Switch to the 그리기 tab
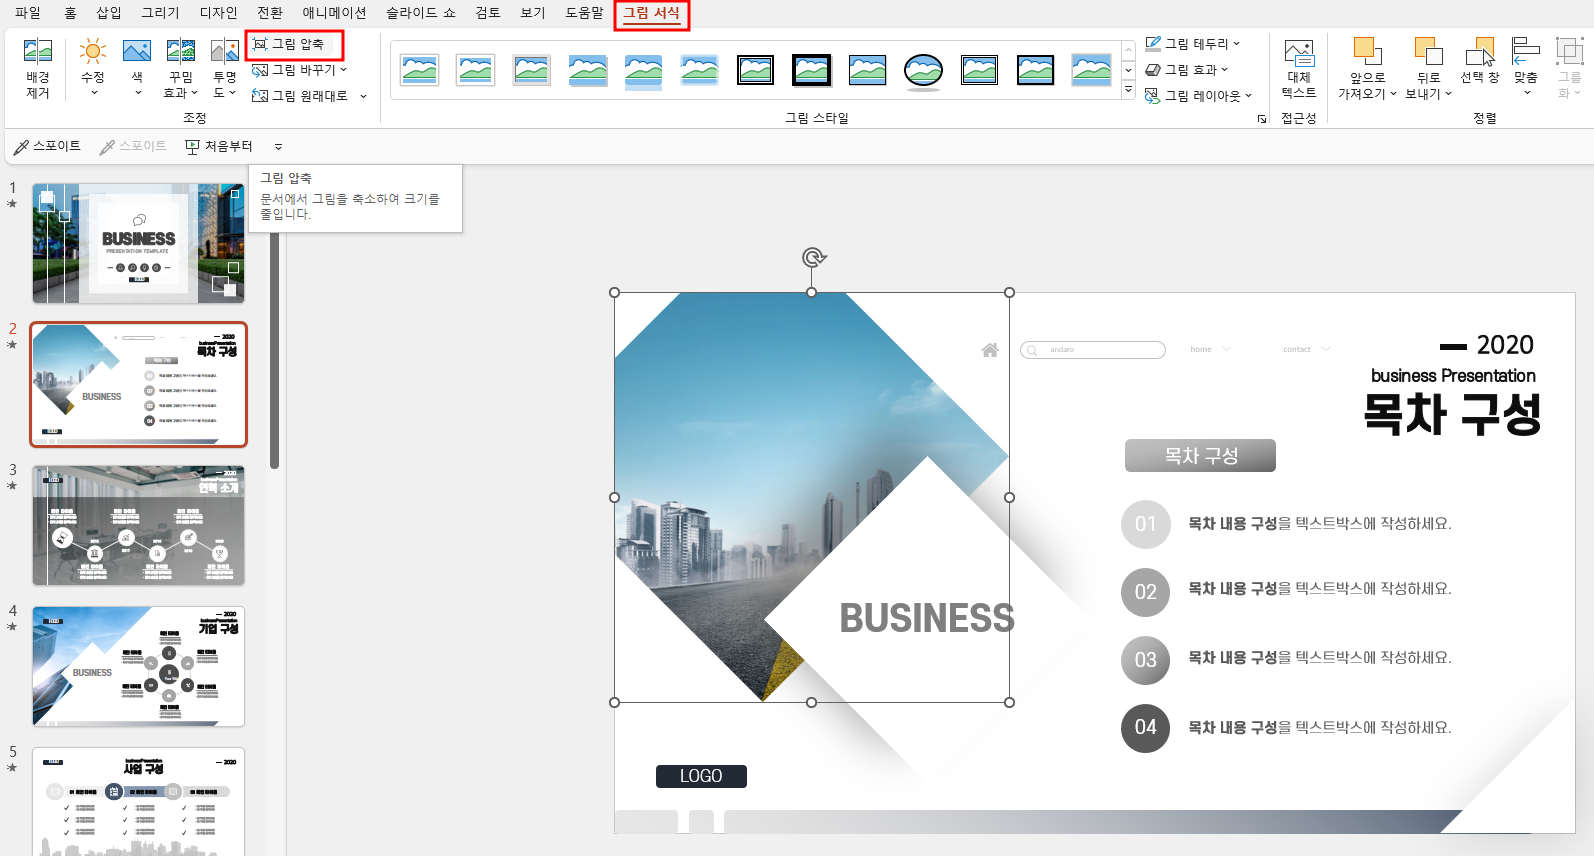1594x856 pixels. (x=160, y=13)
